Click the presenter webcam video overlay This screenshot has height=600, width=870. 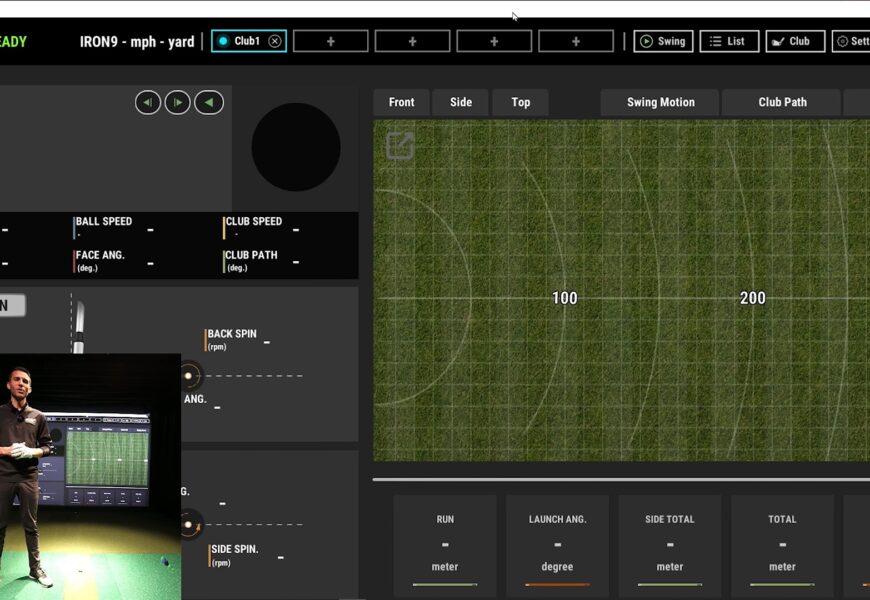pos(90,476)
